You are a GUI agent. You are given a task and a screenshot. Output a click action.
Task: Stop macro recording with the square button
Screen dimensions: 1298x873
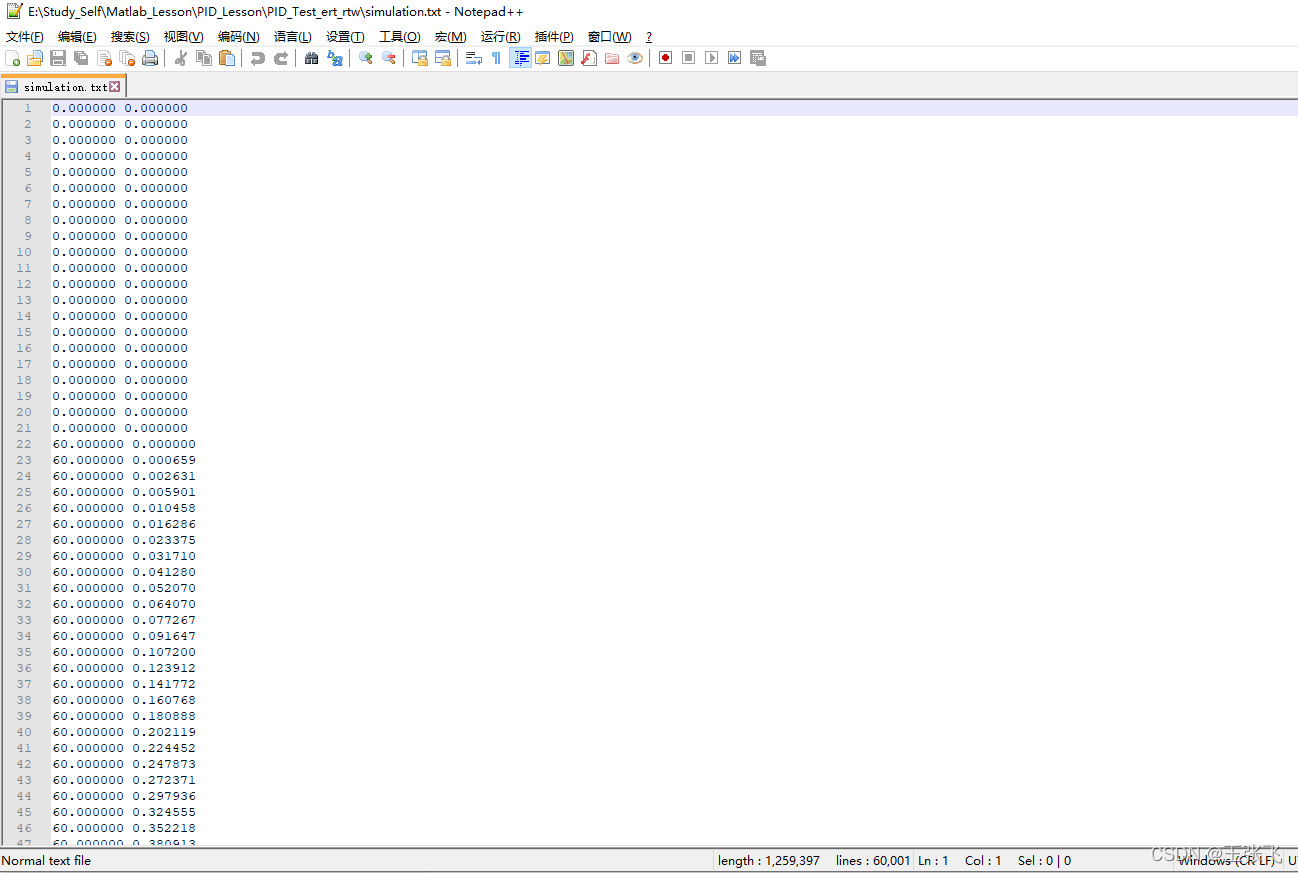pyautogui.click(x=688, y=58)
